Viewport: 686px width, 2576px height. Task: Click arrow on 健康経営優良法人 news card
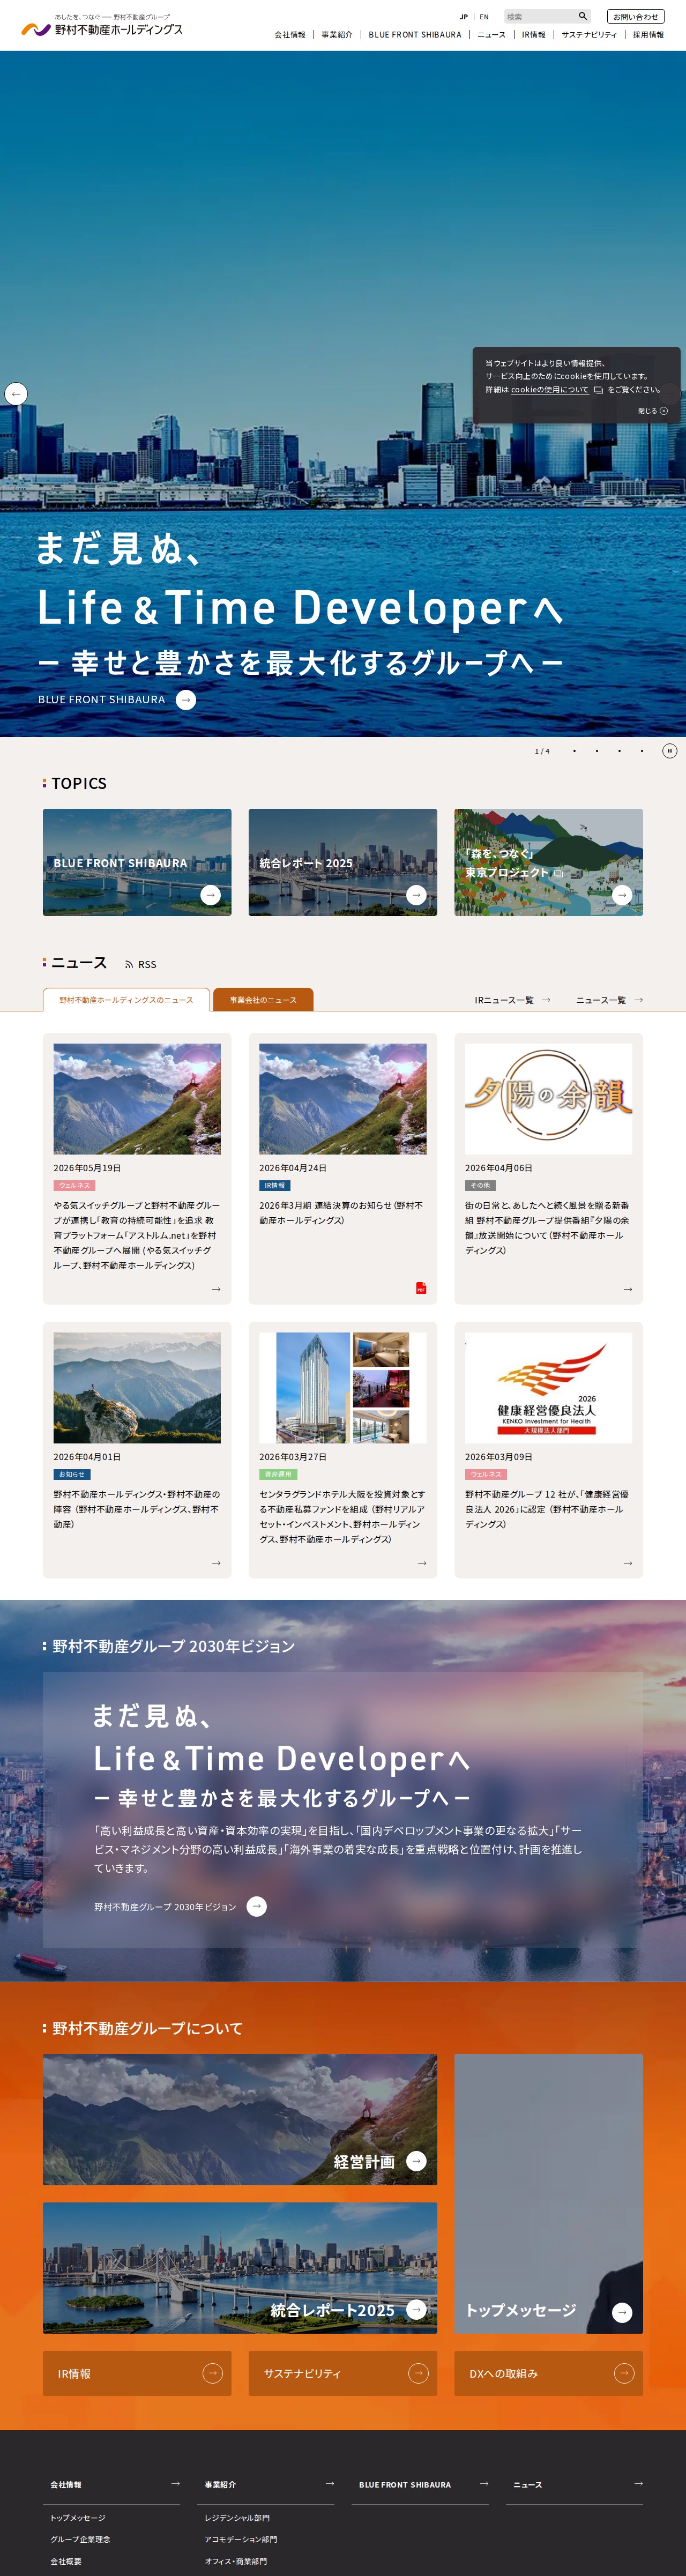pyautogui.click(x=628, y=1563)
